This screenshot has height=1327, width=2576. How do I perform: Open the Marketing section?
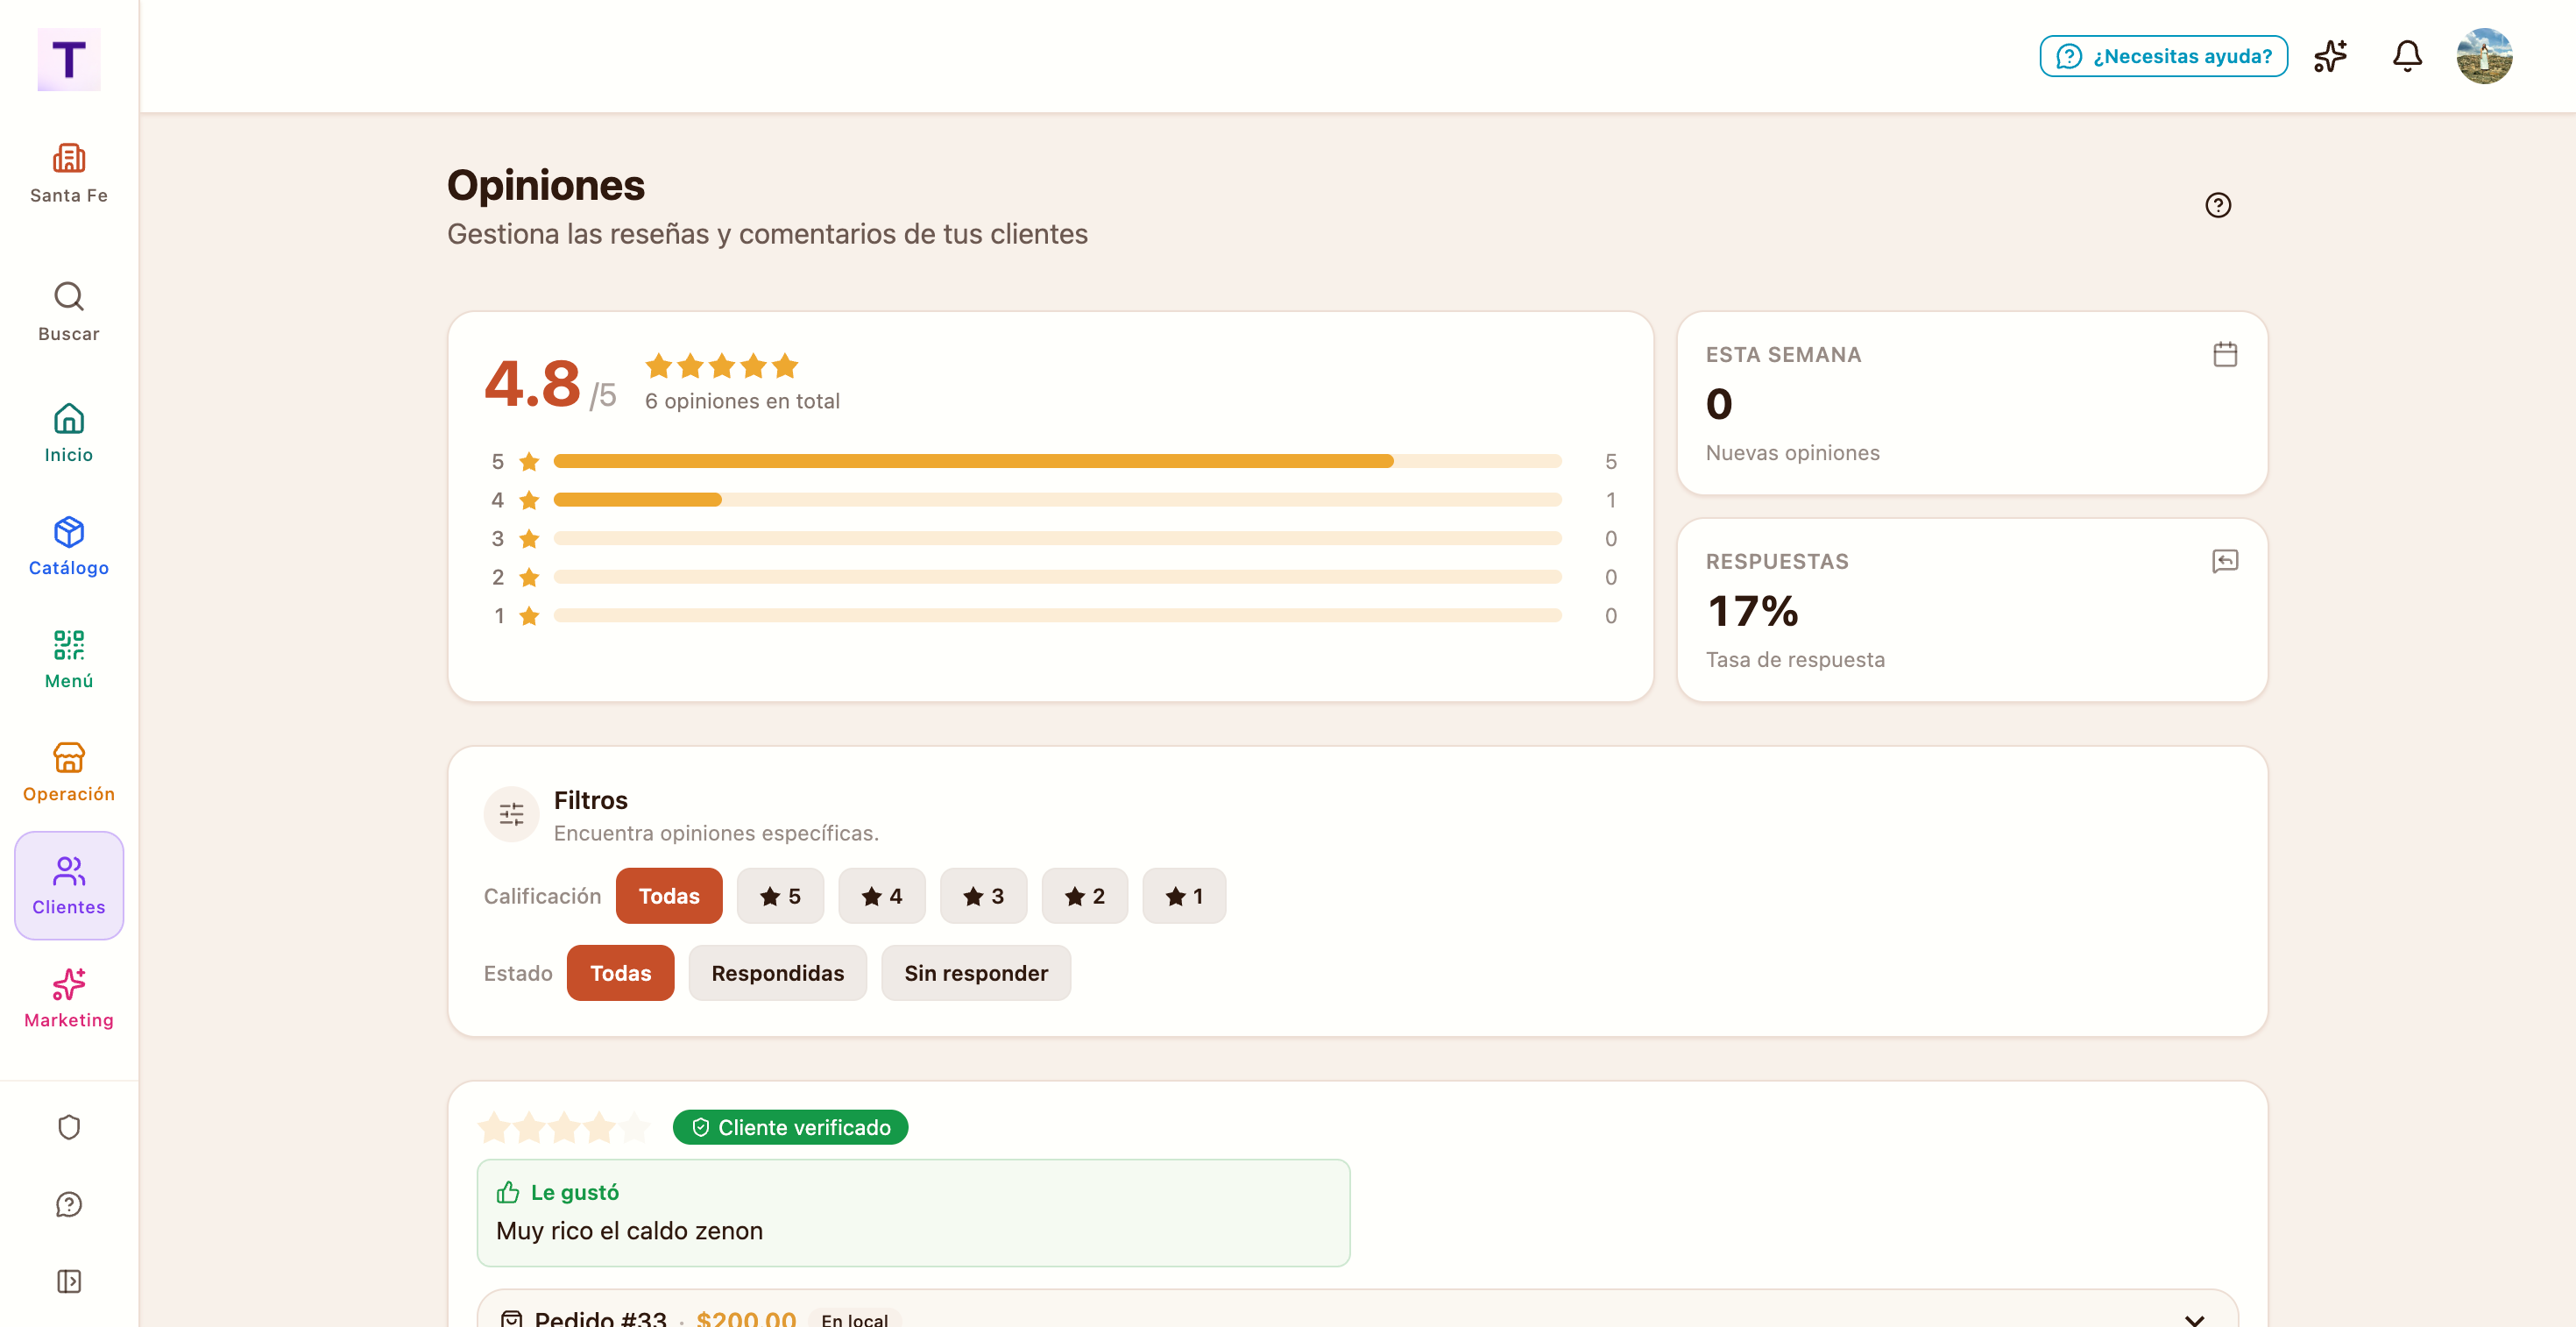pyautogui.click(x=69, y=998)
